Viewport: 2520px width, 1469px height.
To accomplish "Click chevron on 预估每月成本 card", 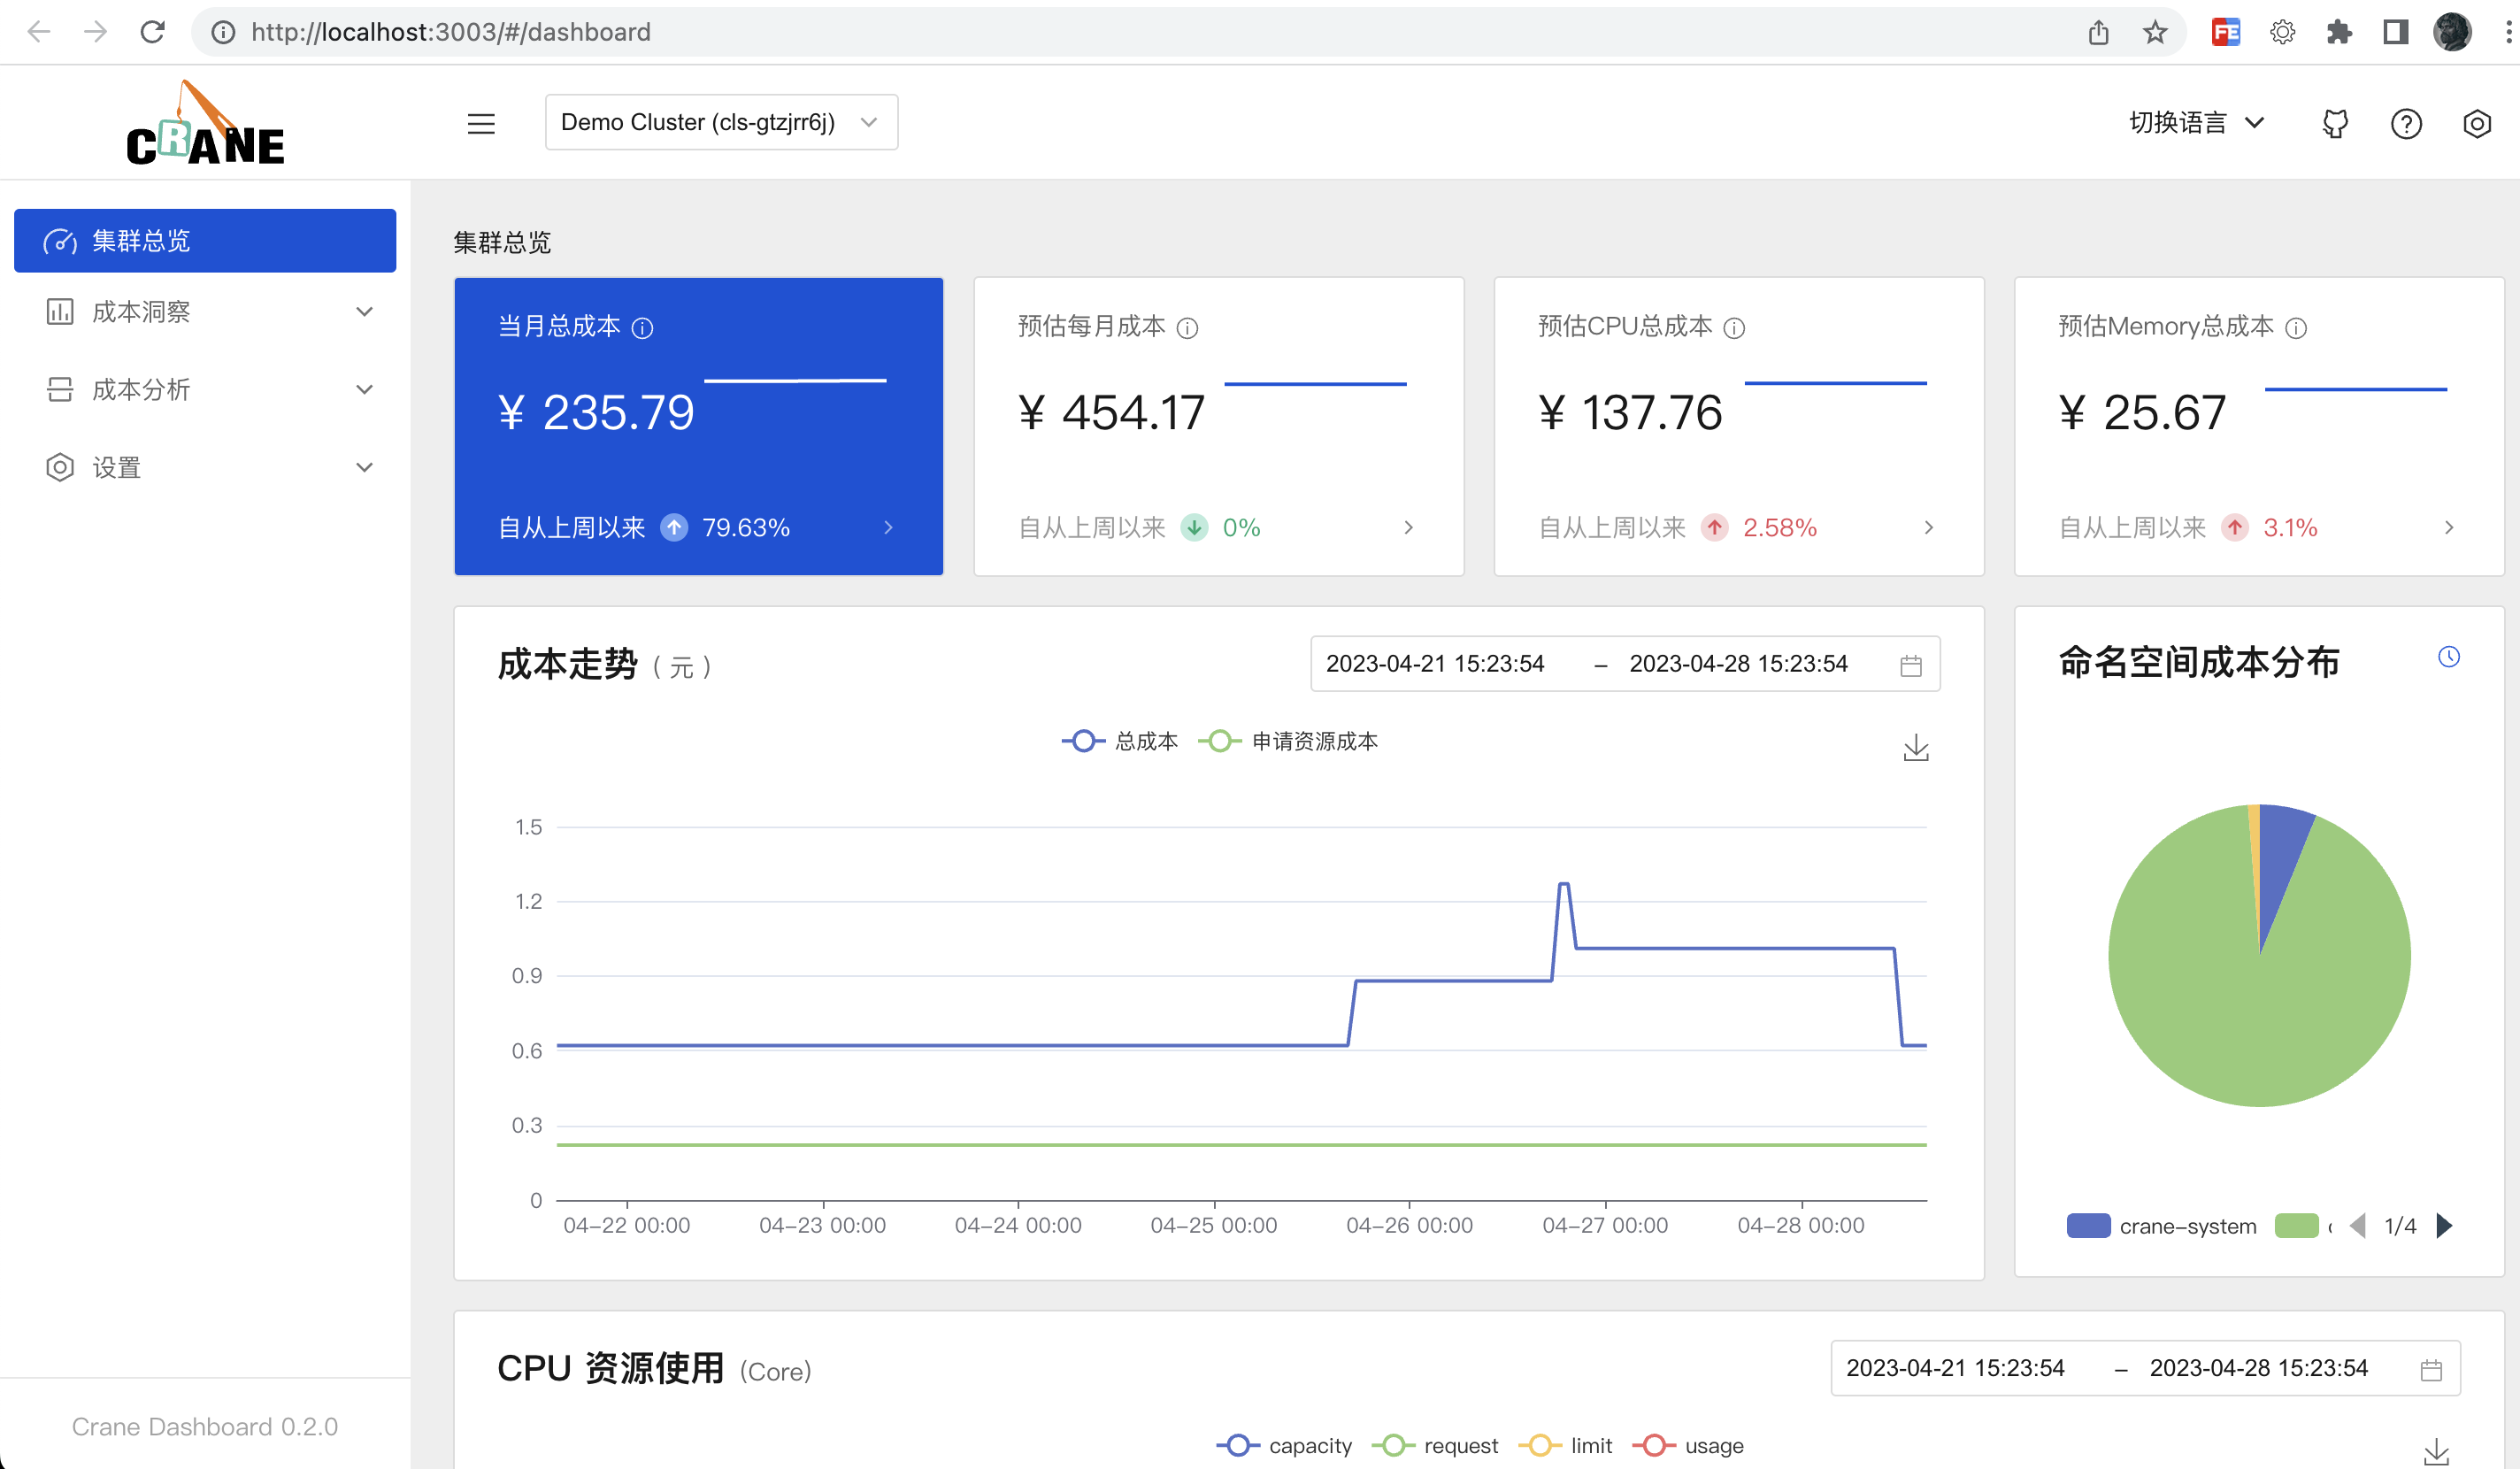I will tap(1408, 527).
